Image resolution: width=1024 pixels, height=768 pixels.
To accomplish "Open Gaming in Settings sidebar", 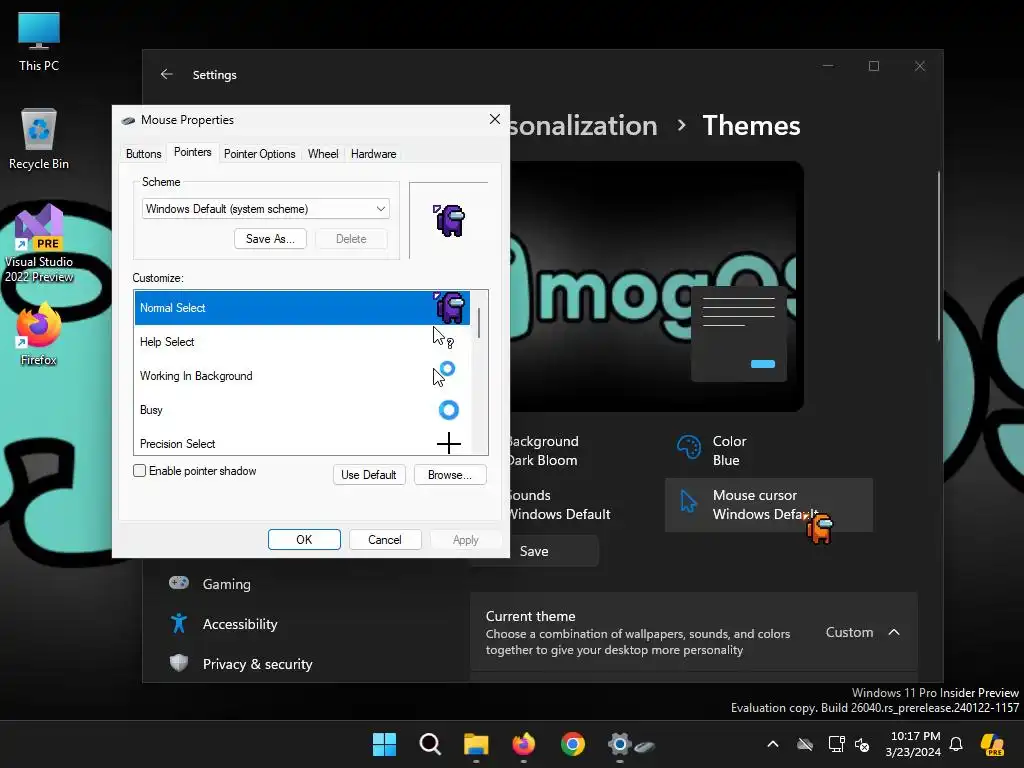I will click(x=226, y=584).
